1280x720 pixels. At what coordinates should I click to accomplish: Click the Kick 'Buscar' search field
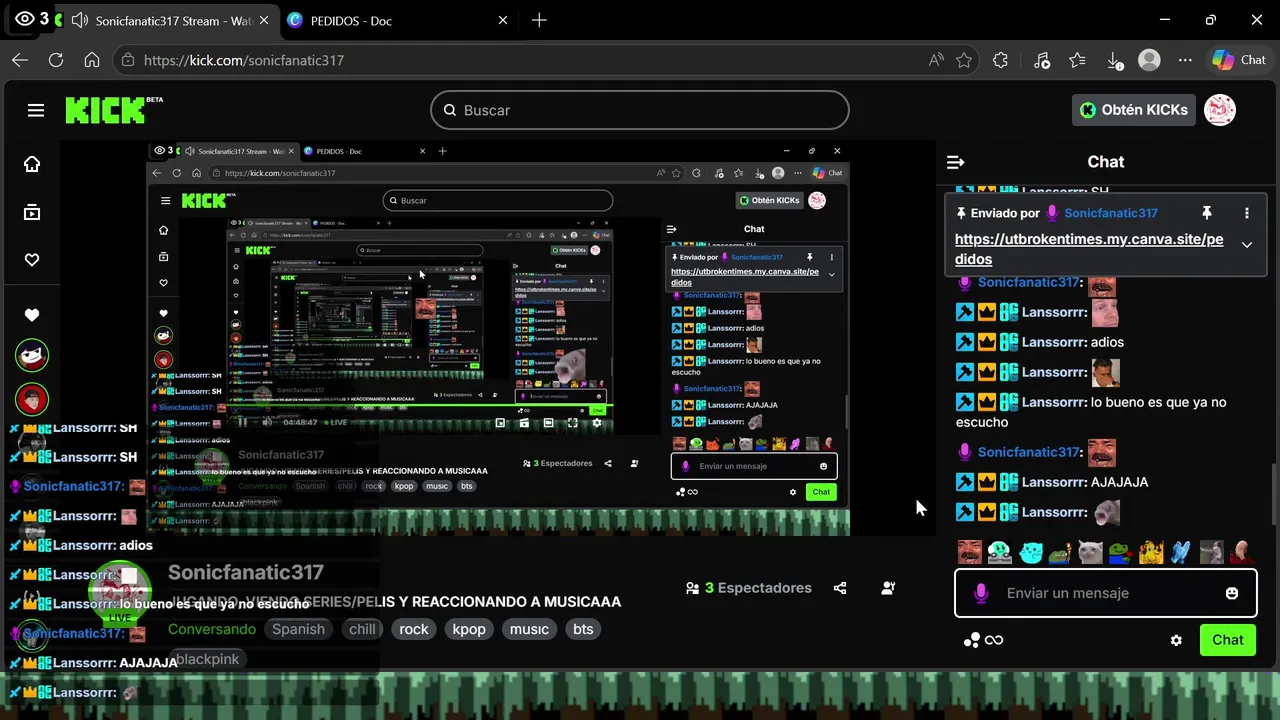640,110
